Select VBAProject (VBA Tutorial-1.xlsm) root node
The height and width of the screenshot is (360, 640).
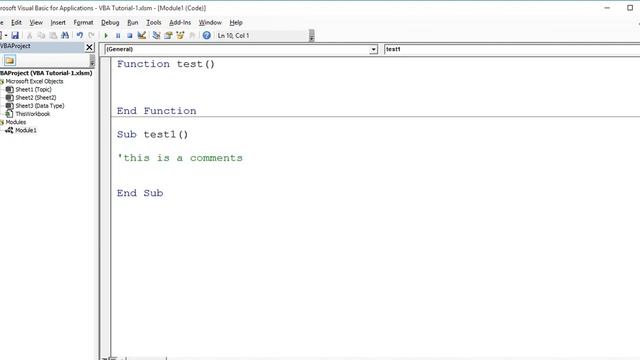click(46, 73)
